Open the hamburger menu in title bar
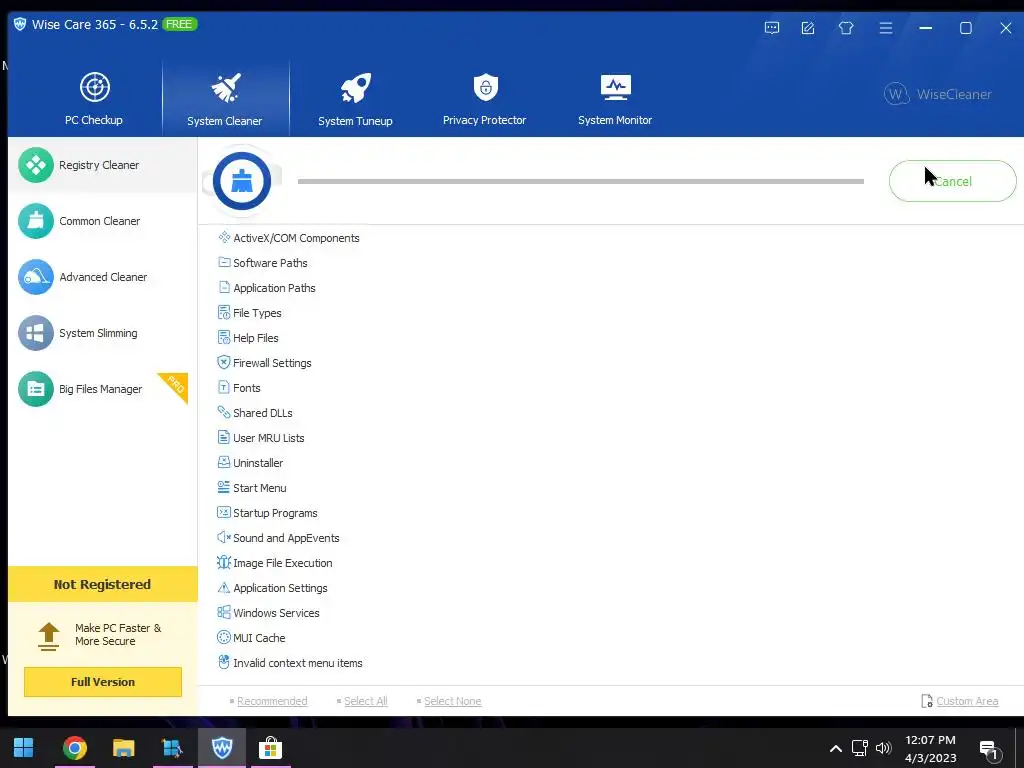The image size is (1024, 768). click(886, 28)
